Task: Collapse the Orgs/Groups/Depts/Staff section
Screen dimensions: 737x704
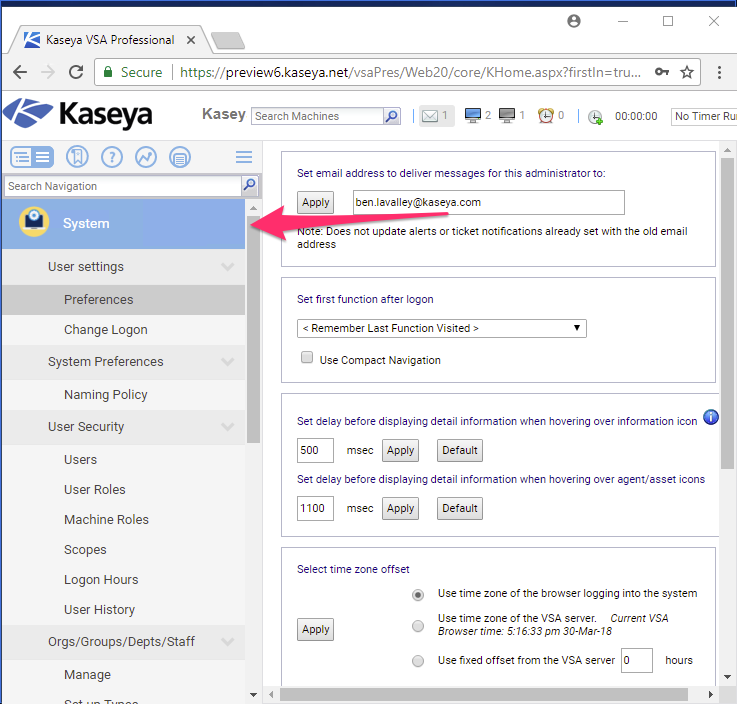Action: [x=227, y=642]
